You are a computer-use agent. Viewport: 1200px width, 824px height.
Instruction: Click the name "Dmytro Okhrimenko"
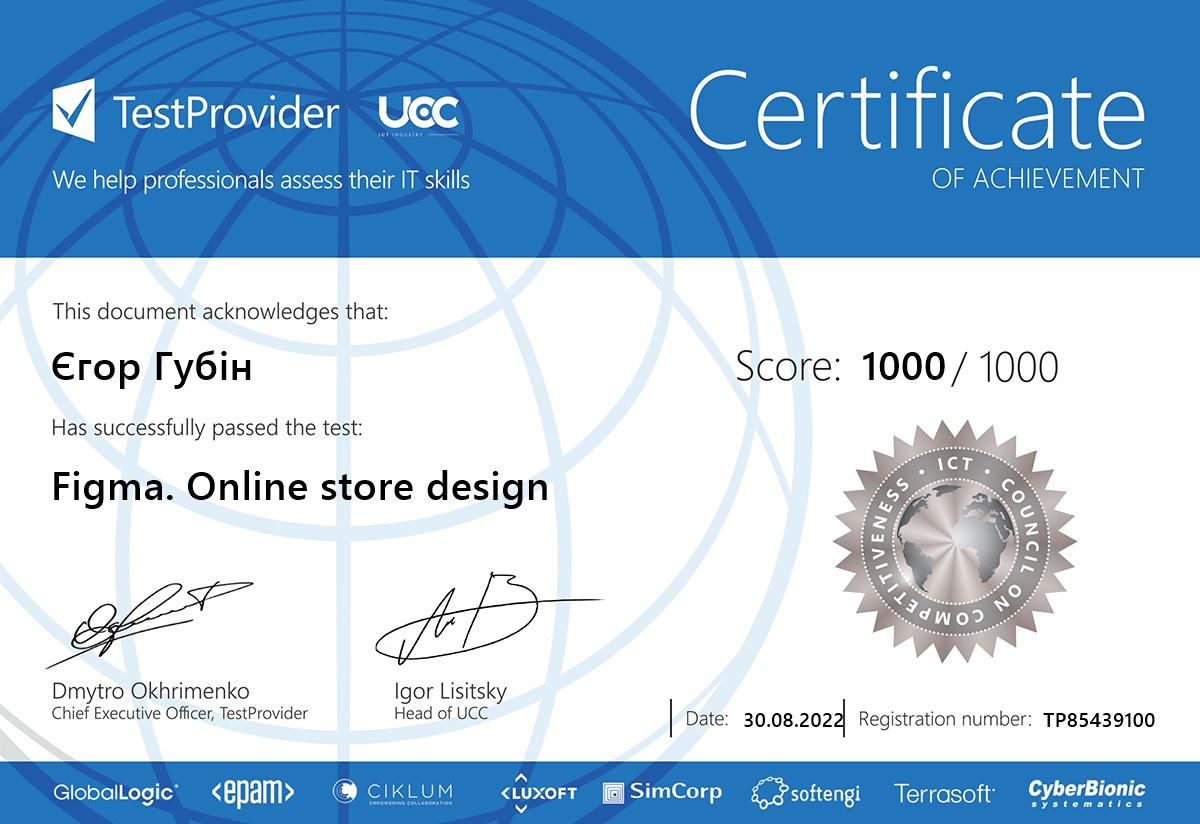[x=151, y=692]
